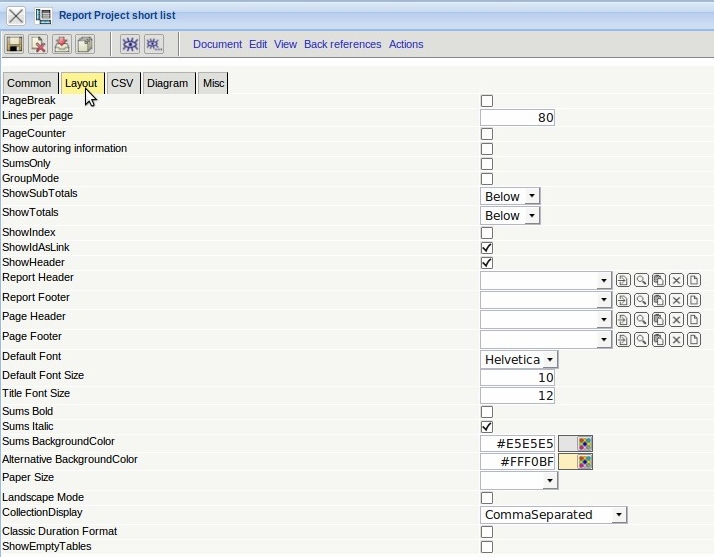Toggle the Sums Italic checkbox

487,427
